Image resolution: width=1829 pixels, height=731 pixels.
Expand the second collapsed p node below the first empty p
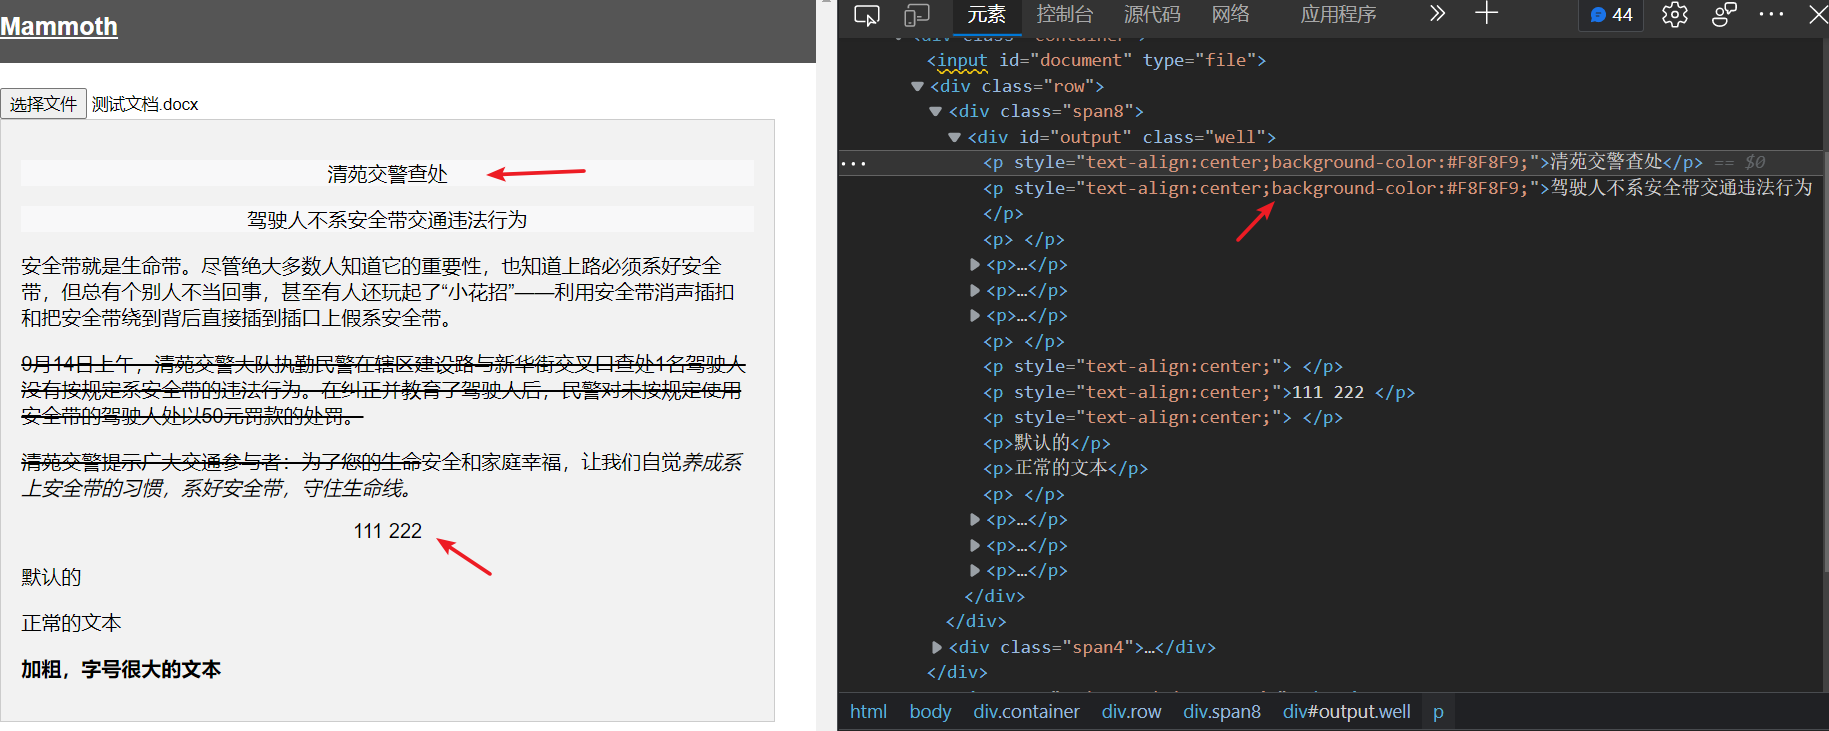tap(975, 291)
